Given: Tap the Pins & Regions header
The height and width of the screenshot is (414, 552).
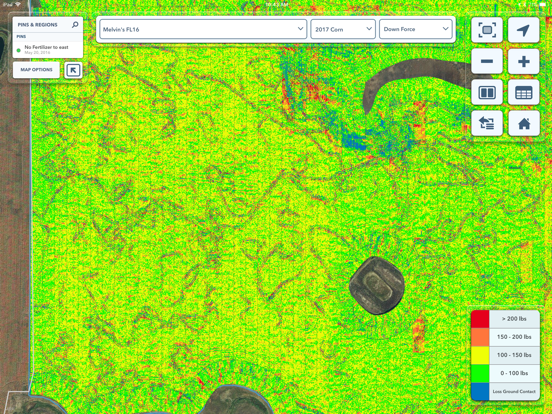Looking at the screenshot, I should click(x=37, y=25).
